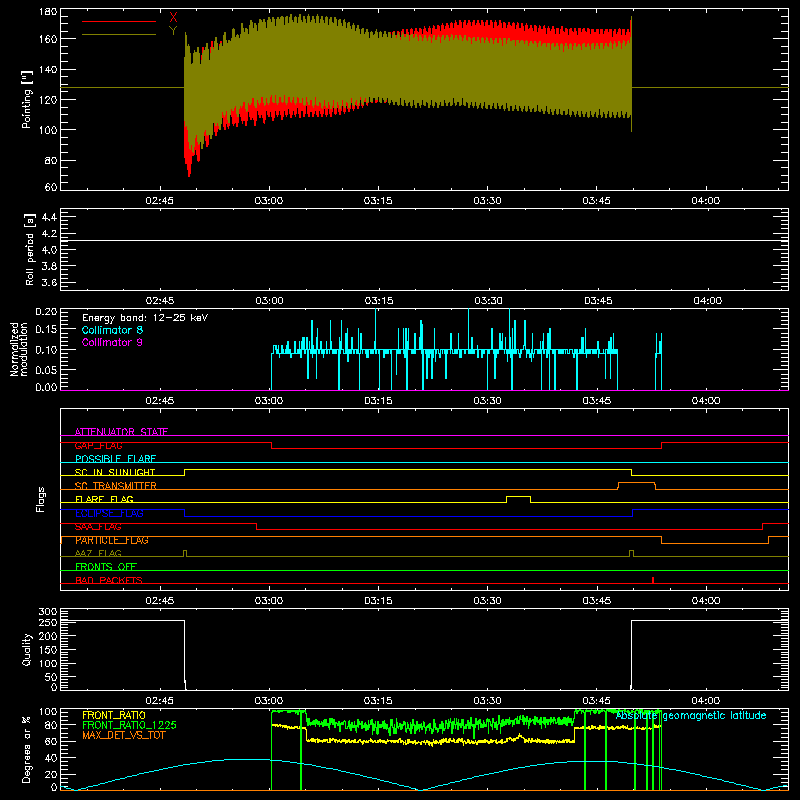Image resolution: width=800 pixels, height=800 pixels.
Task: Click the red BAD_PACKETS spike marker
Action: tap(653, 580)
